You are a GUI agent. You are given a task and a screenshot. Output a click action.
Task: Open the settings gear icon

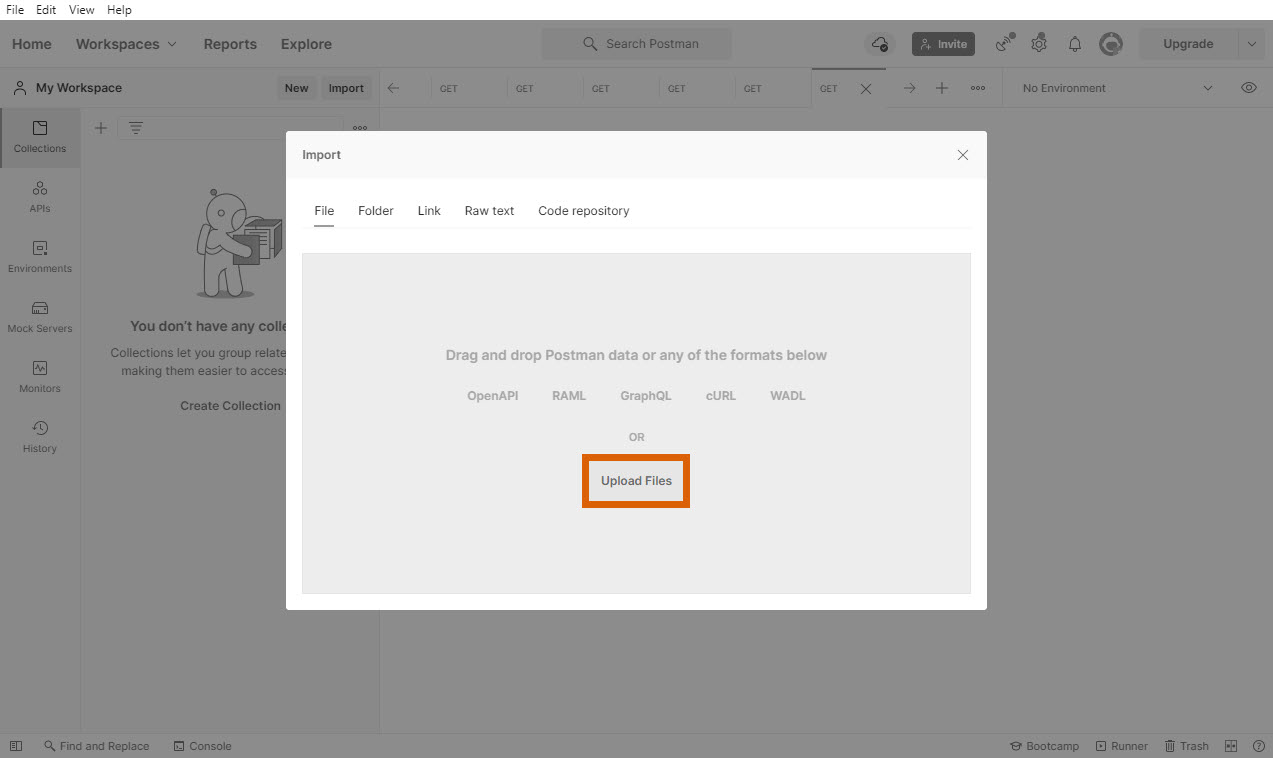[1039, 44]
